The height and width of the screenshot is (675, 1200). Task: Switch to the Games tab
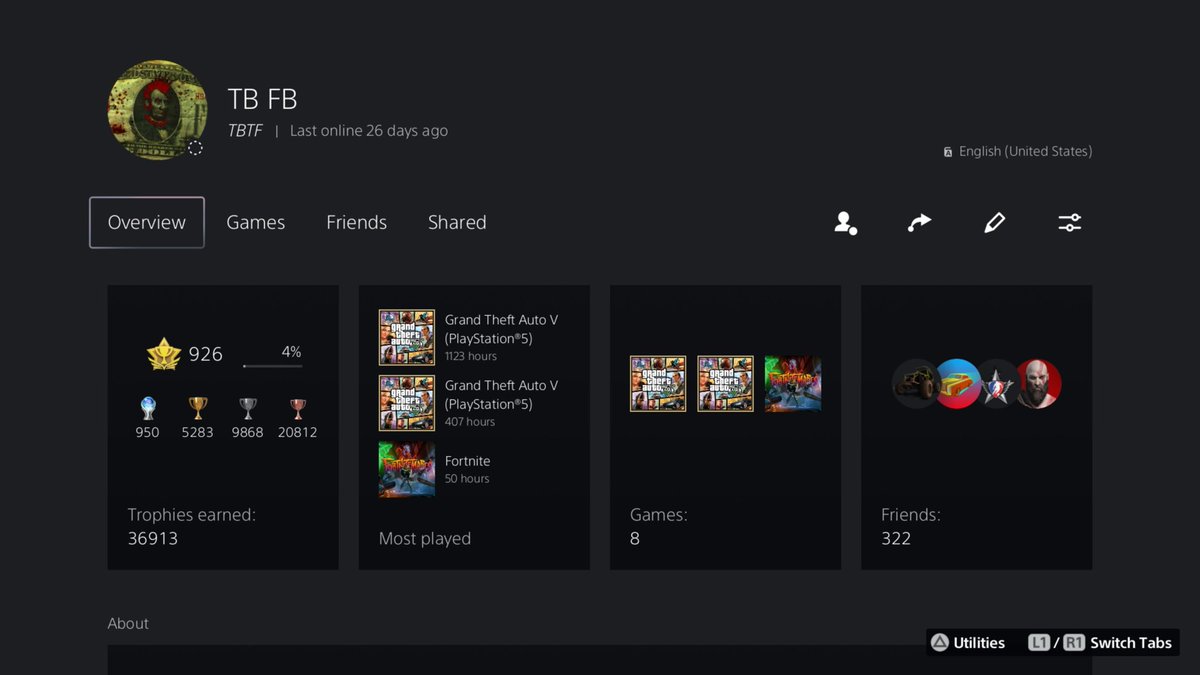point(255,222)
